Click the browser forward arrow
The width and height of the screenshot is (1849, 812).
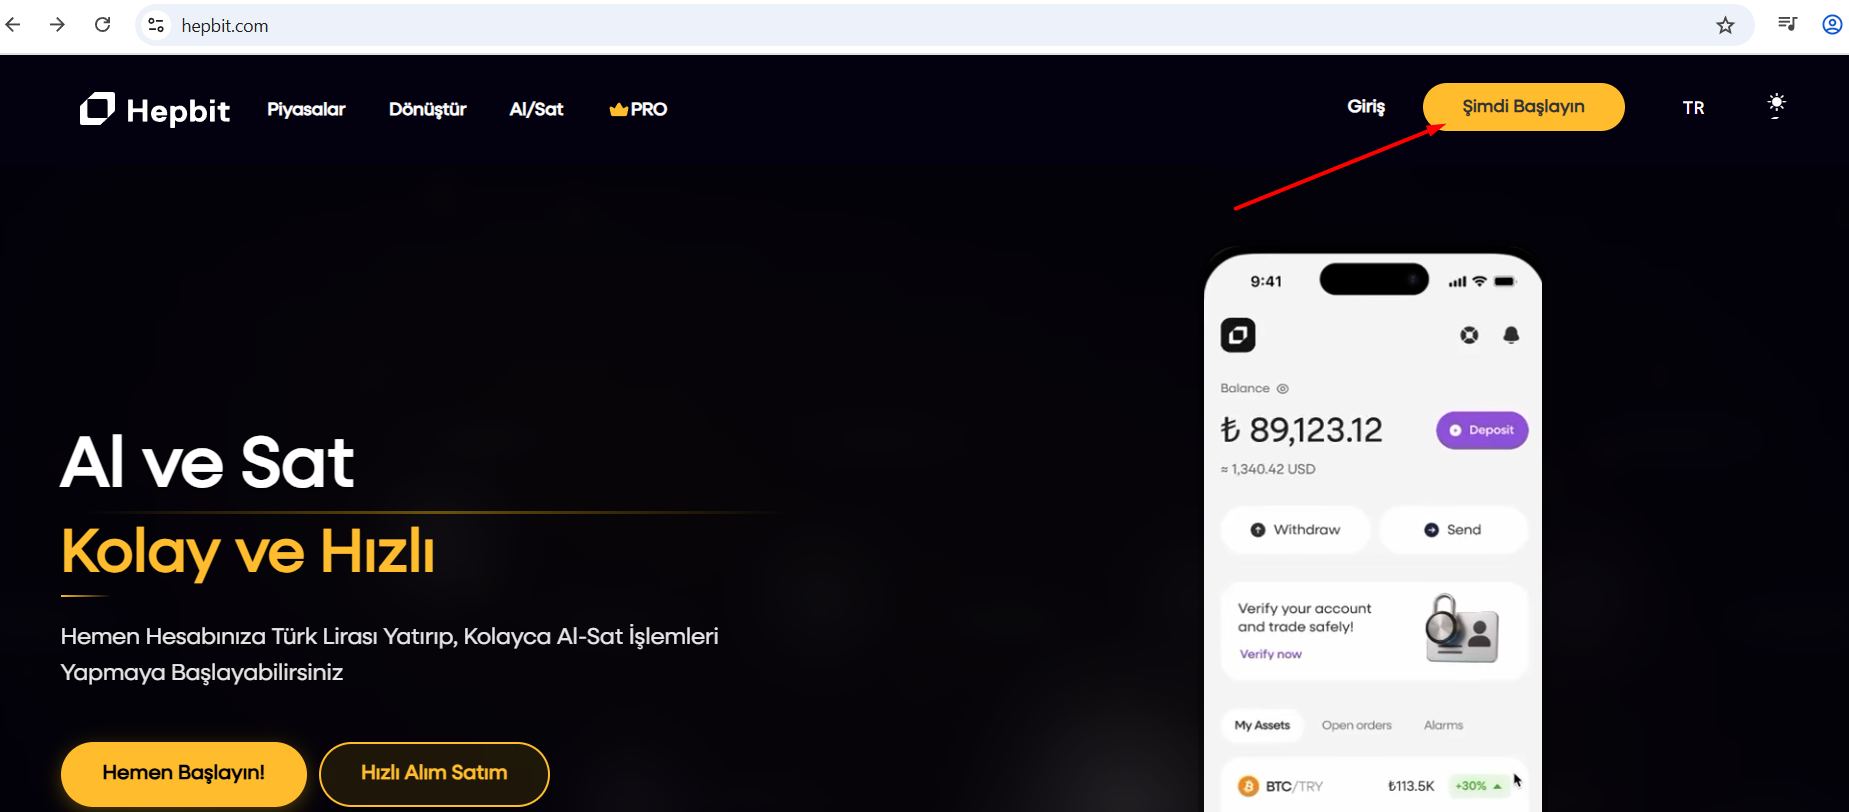point(57,25)
